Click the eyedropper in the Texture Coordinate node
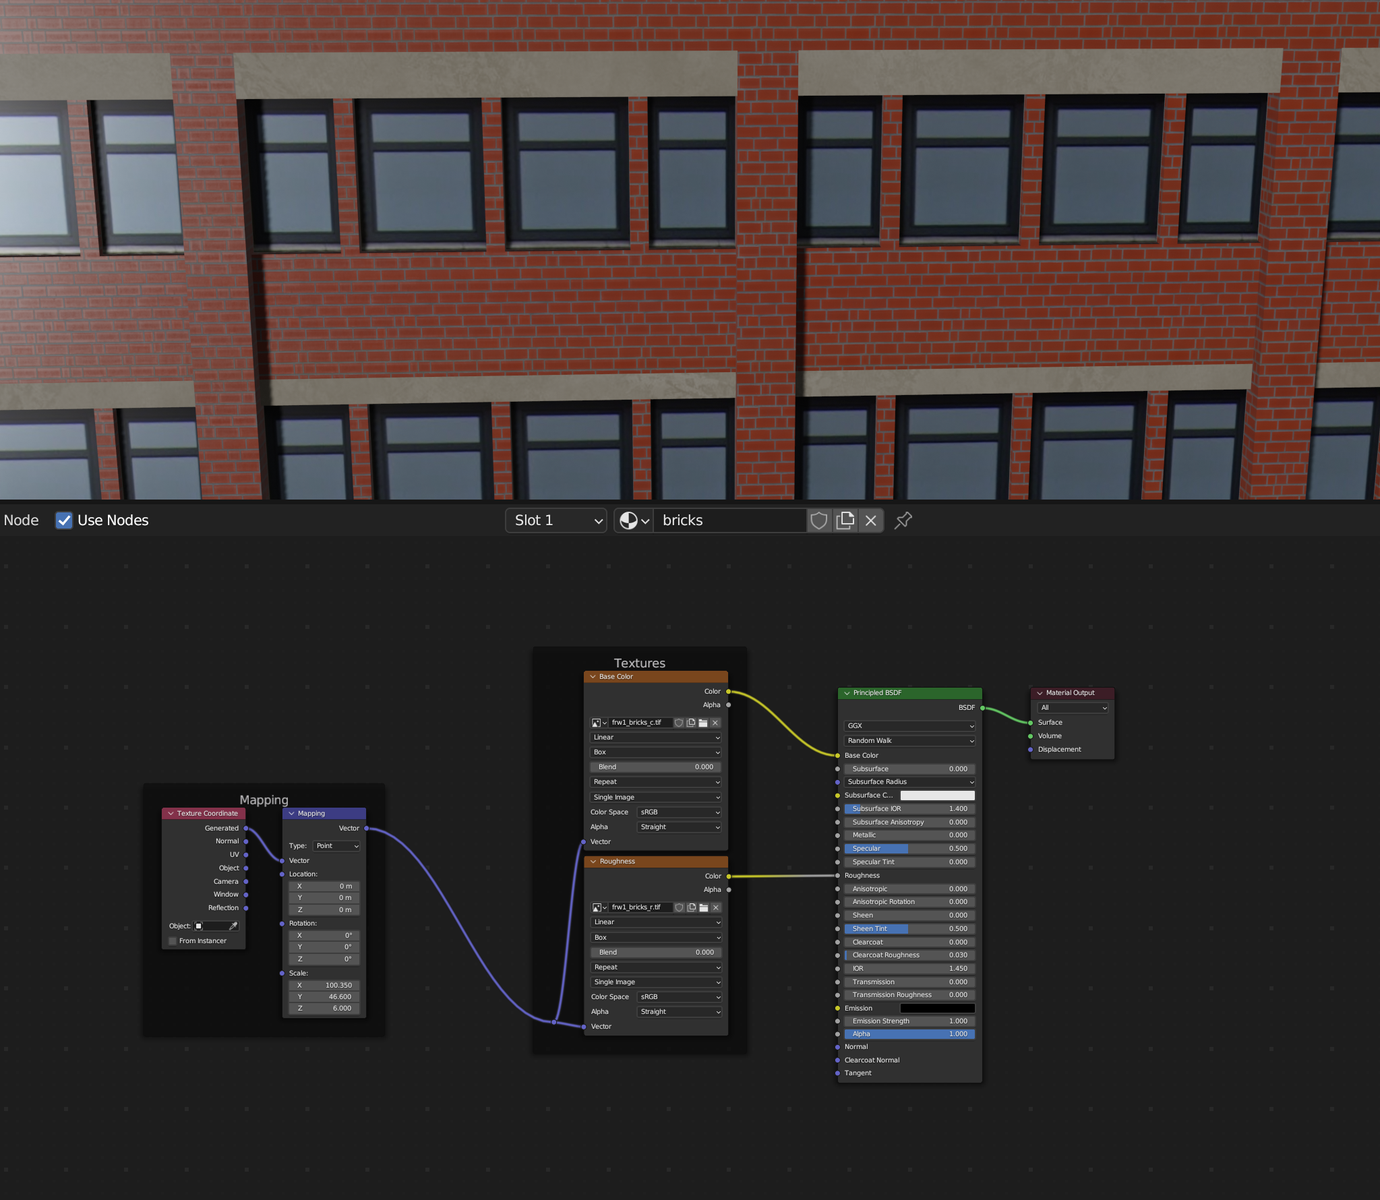The image size is (1380, 1200). point(233,926)
